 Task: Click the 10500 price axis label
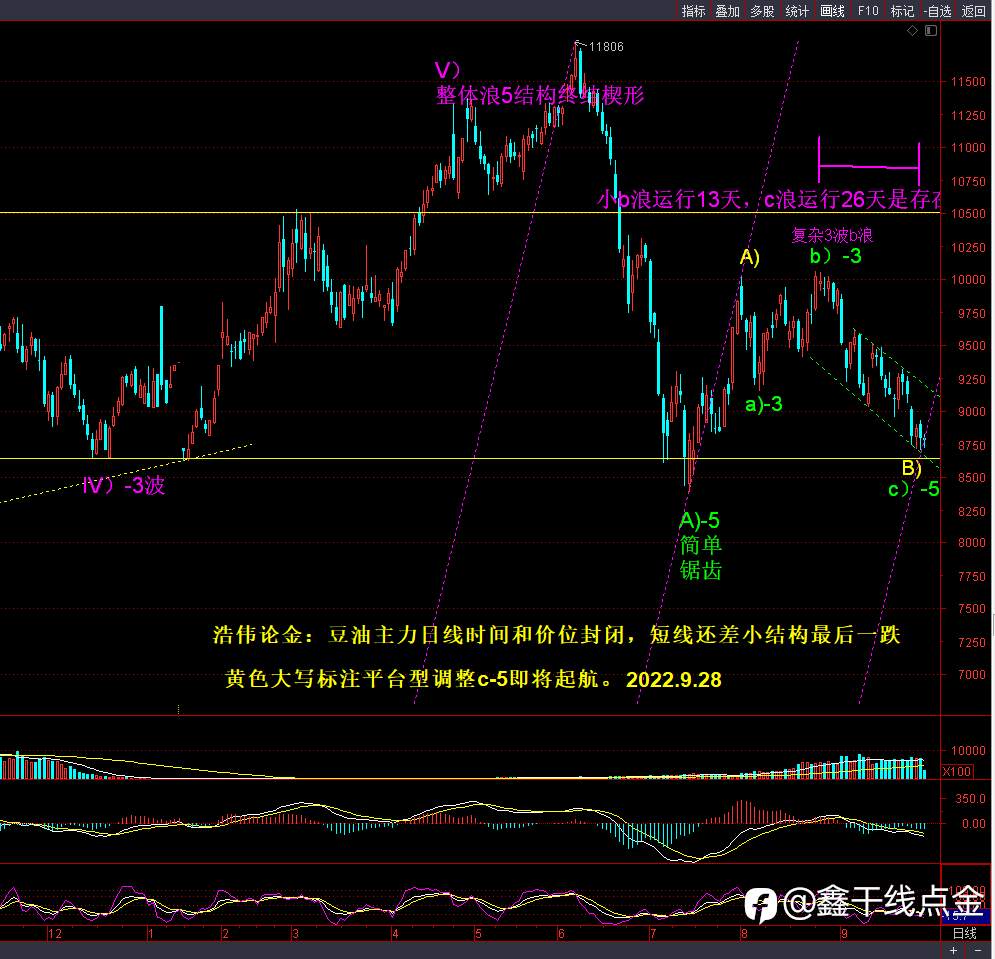968,214
